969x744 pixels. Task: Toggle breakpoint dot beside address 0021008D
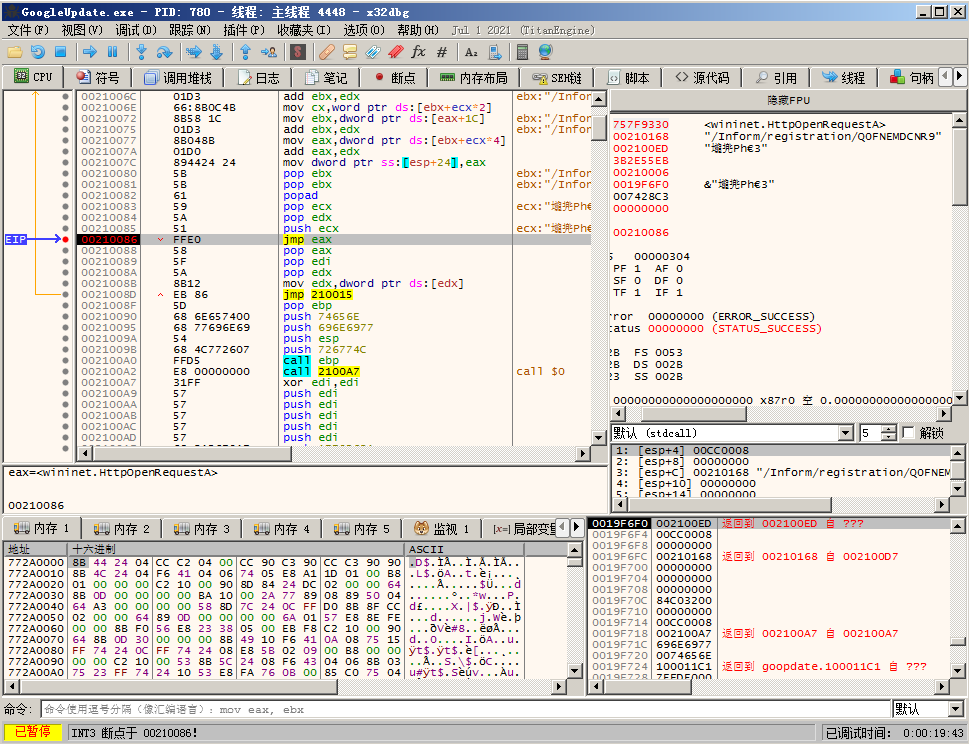(65, 294)
